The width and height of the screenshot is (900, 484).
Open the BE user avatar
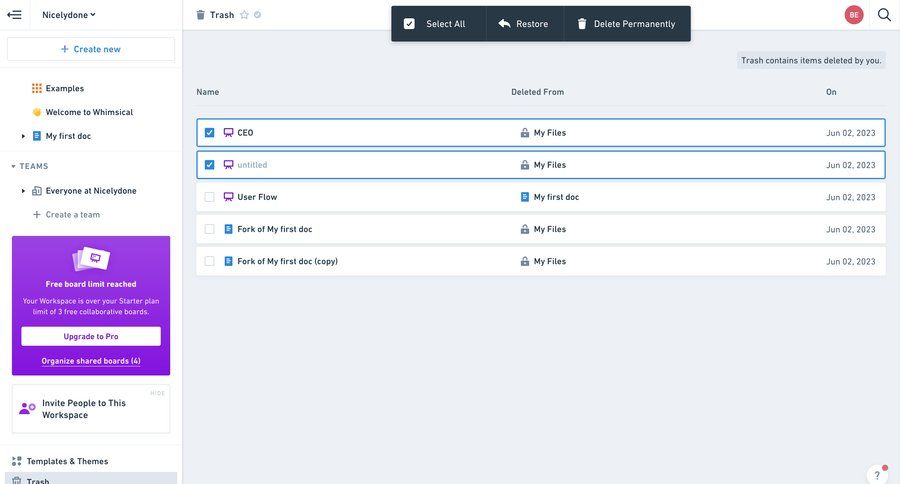click(x=854, y=15)
